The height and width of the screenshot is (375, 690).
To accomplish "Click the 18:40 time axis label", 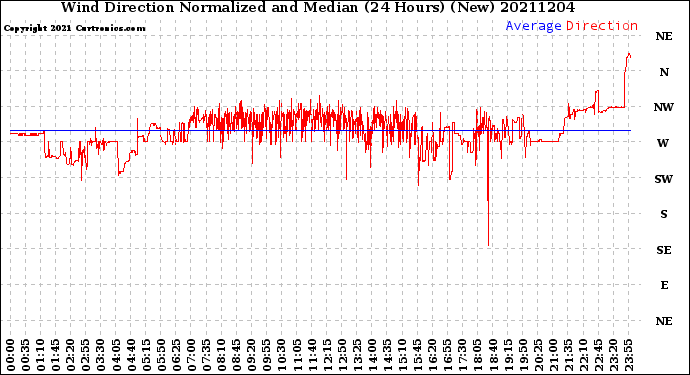I will click(492, 355).
